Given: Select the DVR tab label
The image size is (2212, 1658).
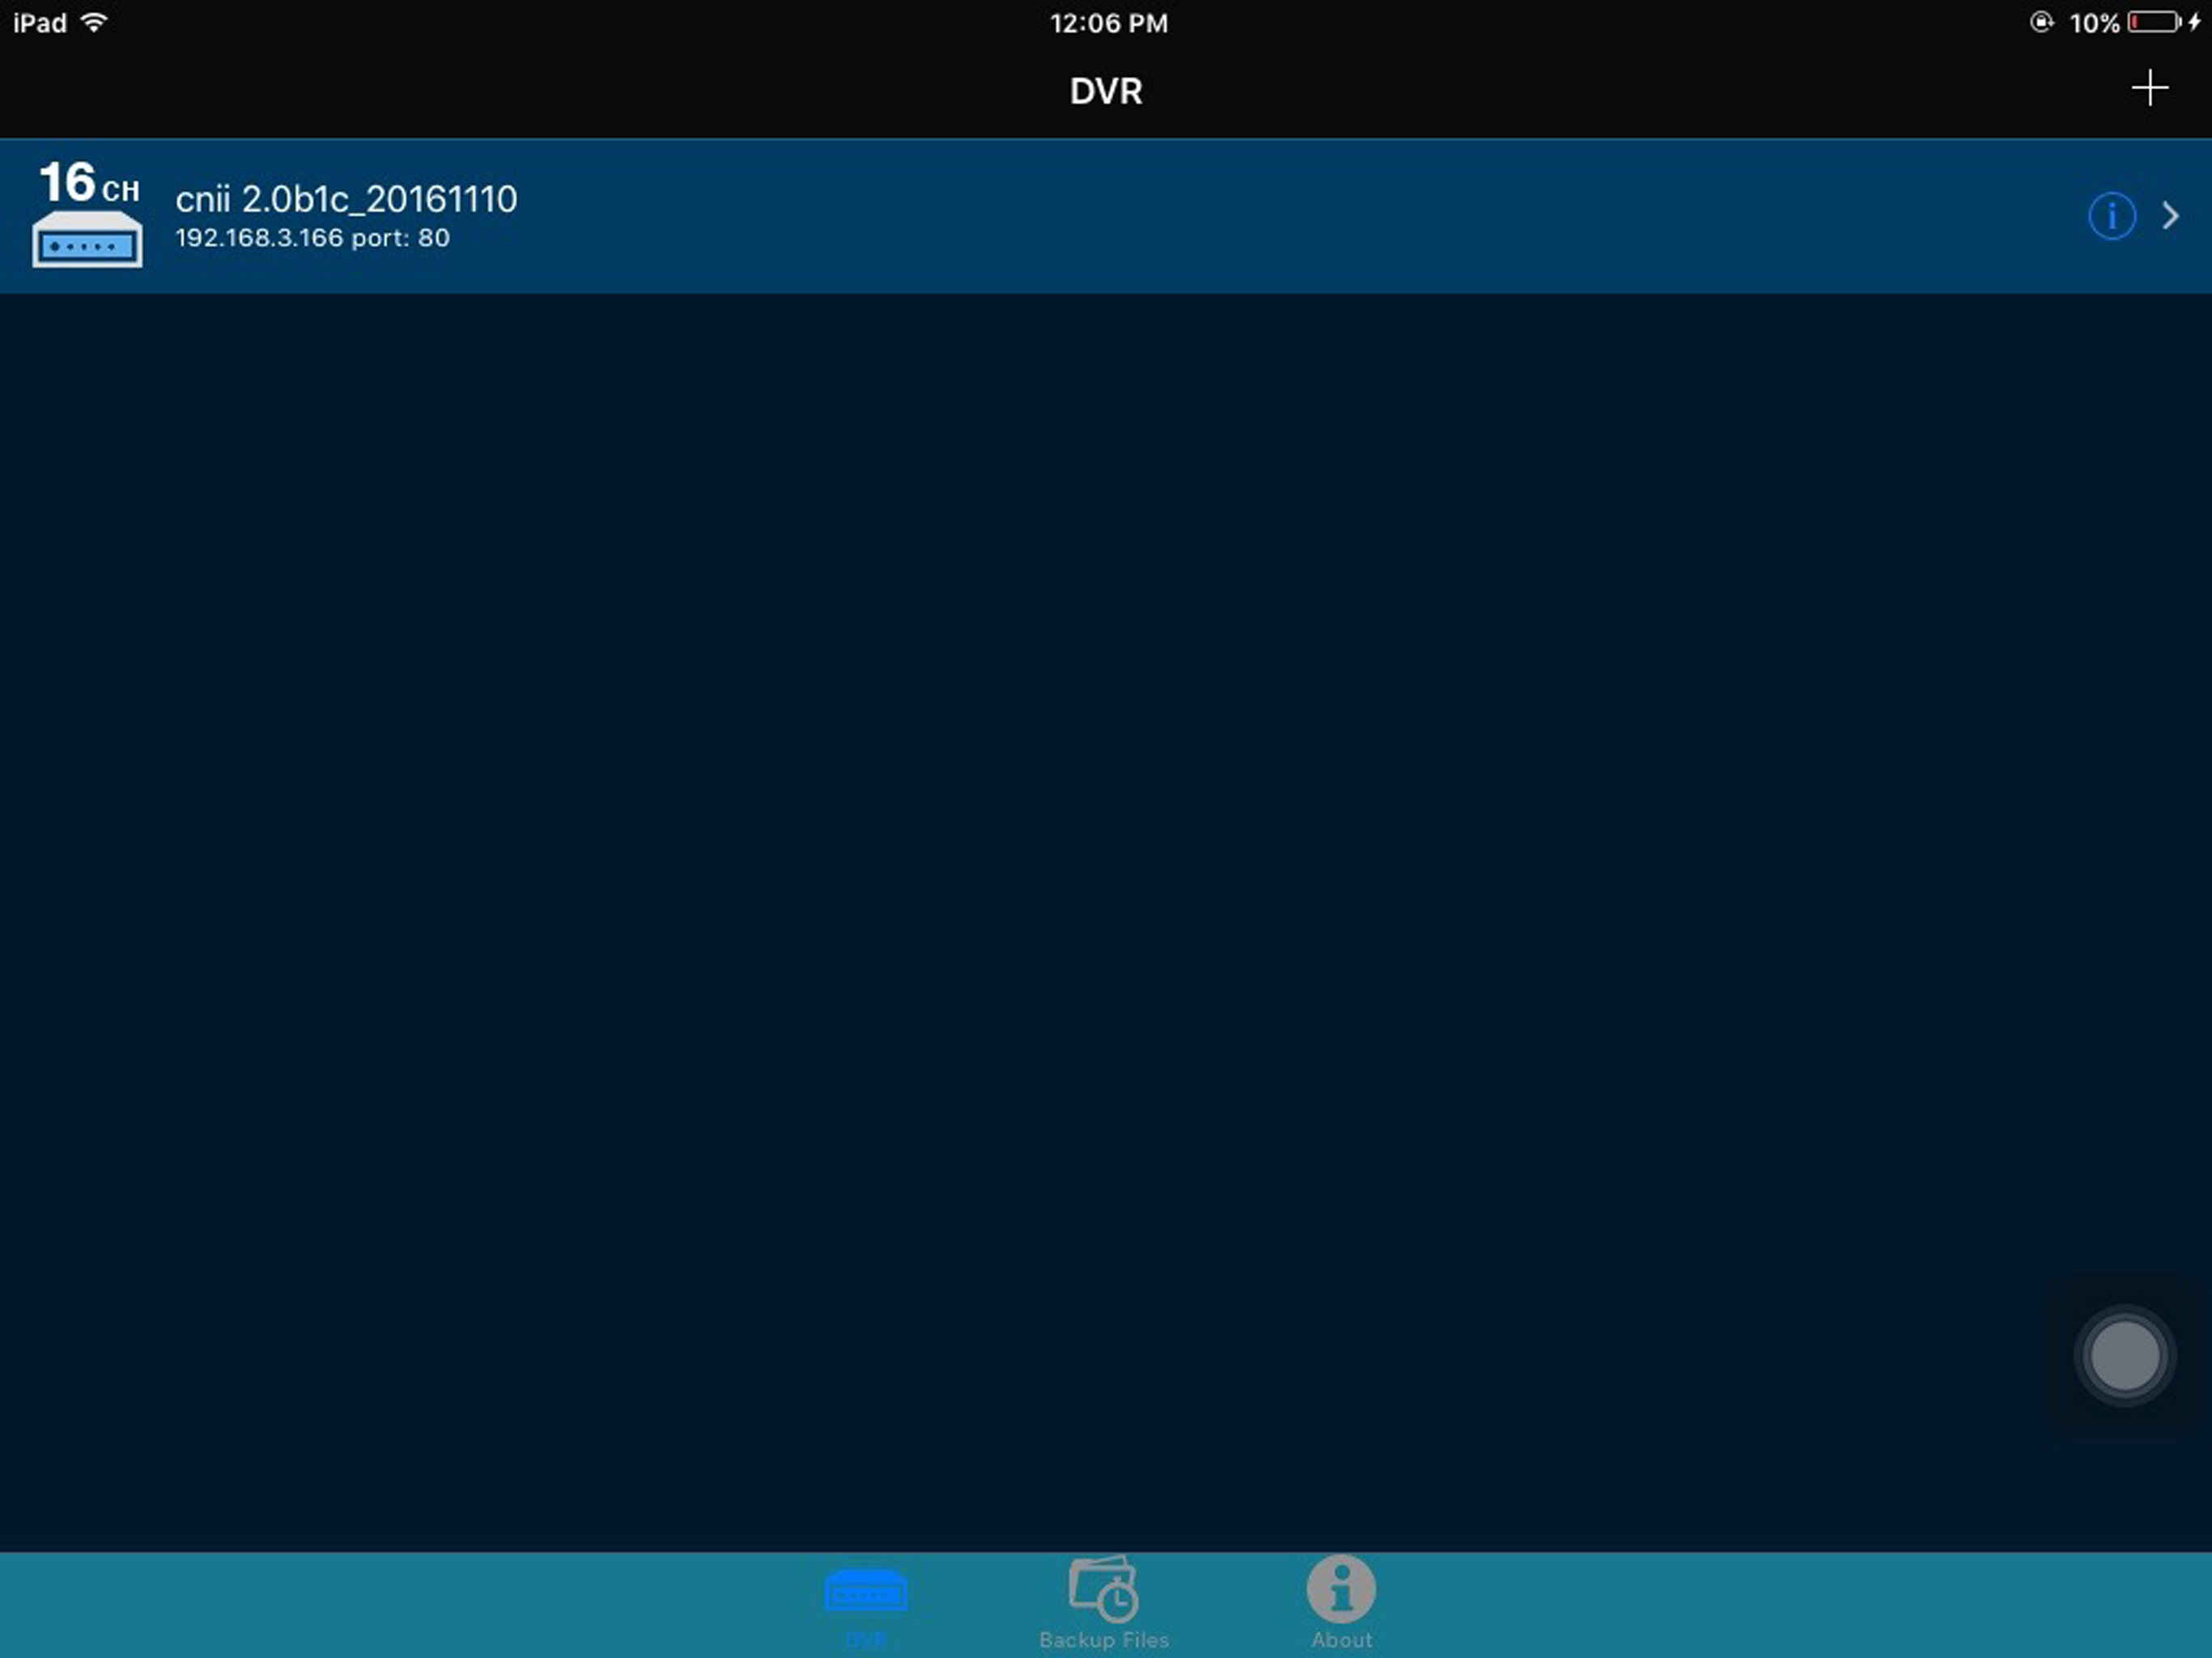Looking at the screenshot, I should click(866, 1640).
